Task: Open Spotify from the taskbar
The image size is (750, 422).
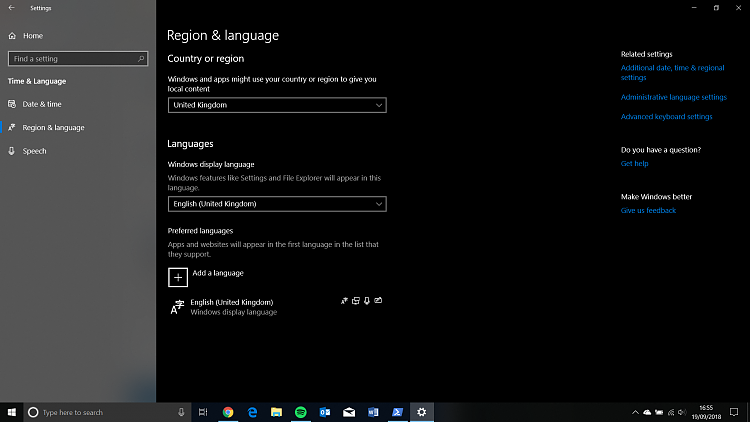Action: coord(301,412)
